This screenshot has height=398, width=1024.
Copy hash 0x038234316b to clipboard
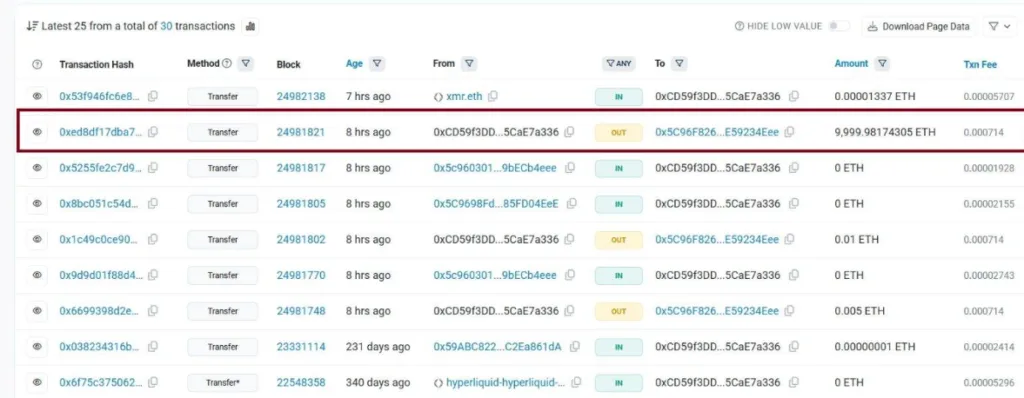(x=153, y=346)
